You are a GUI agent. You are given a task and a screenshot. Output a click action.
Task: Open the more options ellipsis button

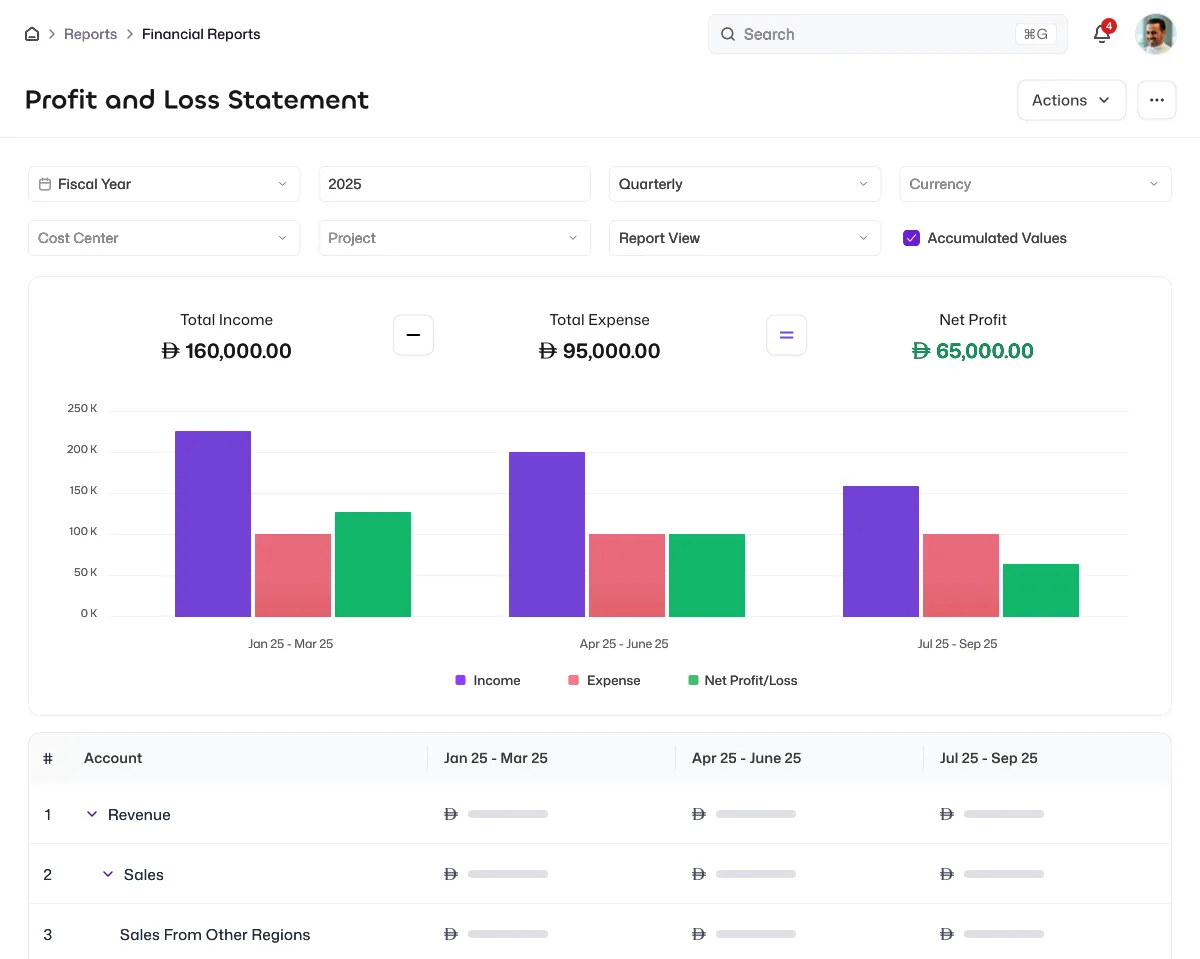point(1157,100)
